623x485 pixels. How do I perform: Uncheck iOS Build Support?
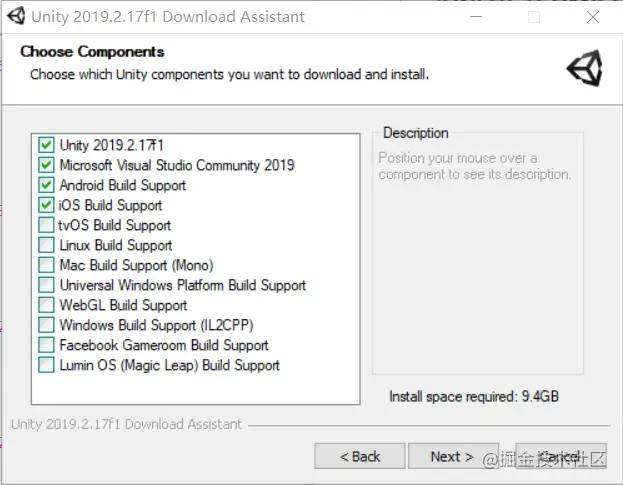coord(47,205)
